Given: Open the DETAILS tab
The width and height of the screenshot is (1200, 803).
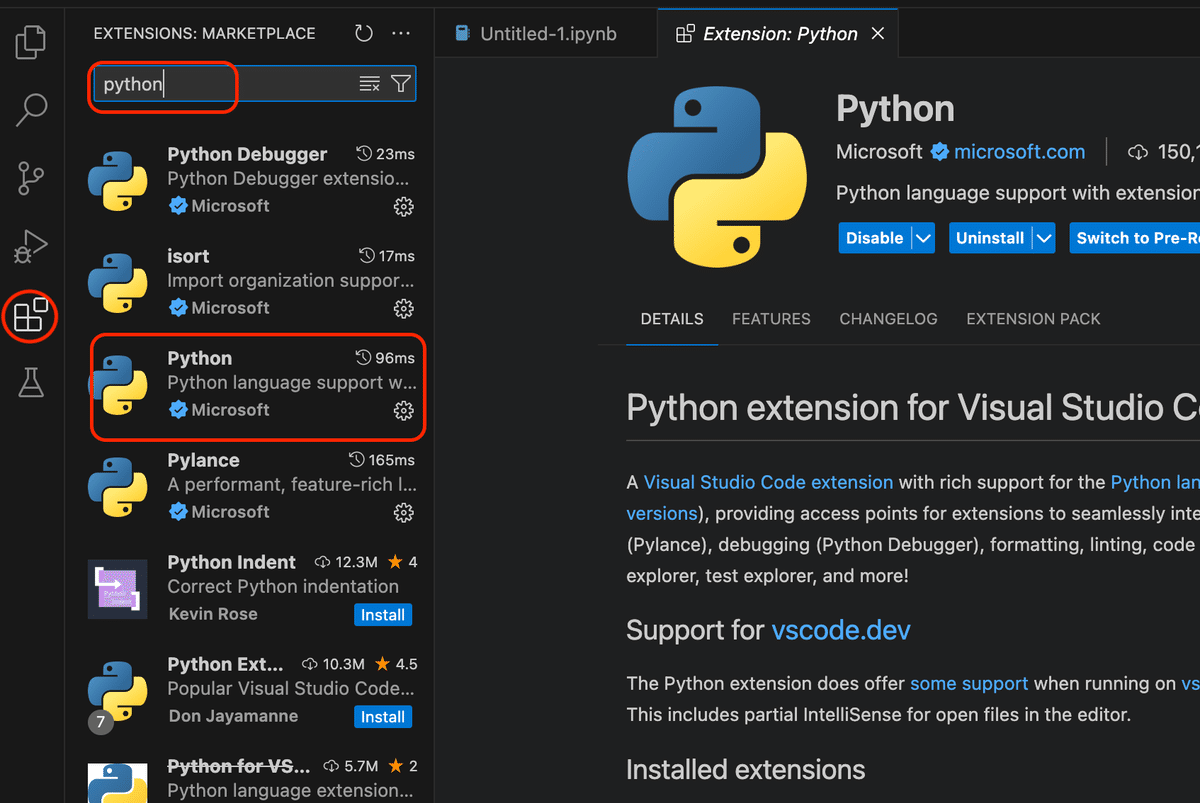Looking at the screenshot, I should click(672, 319).
